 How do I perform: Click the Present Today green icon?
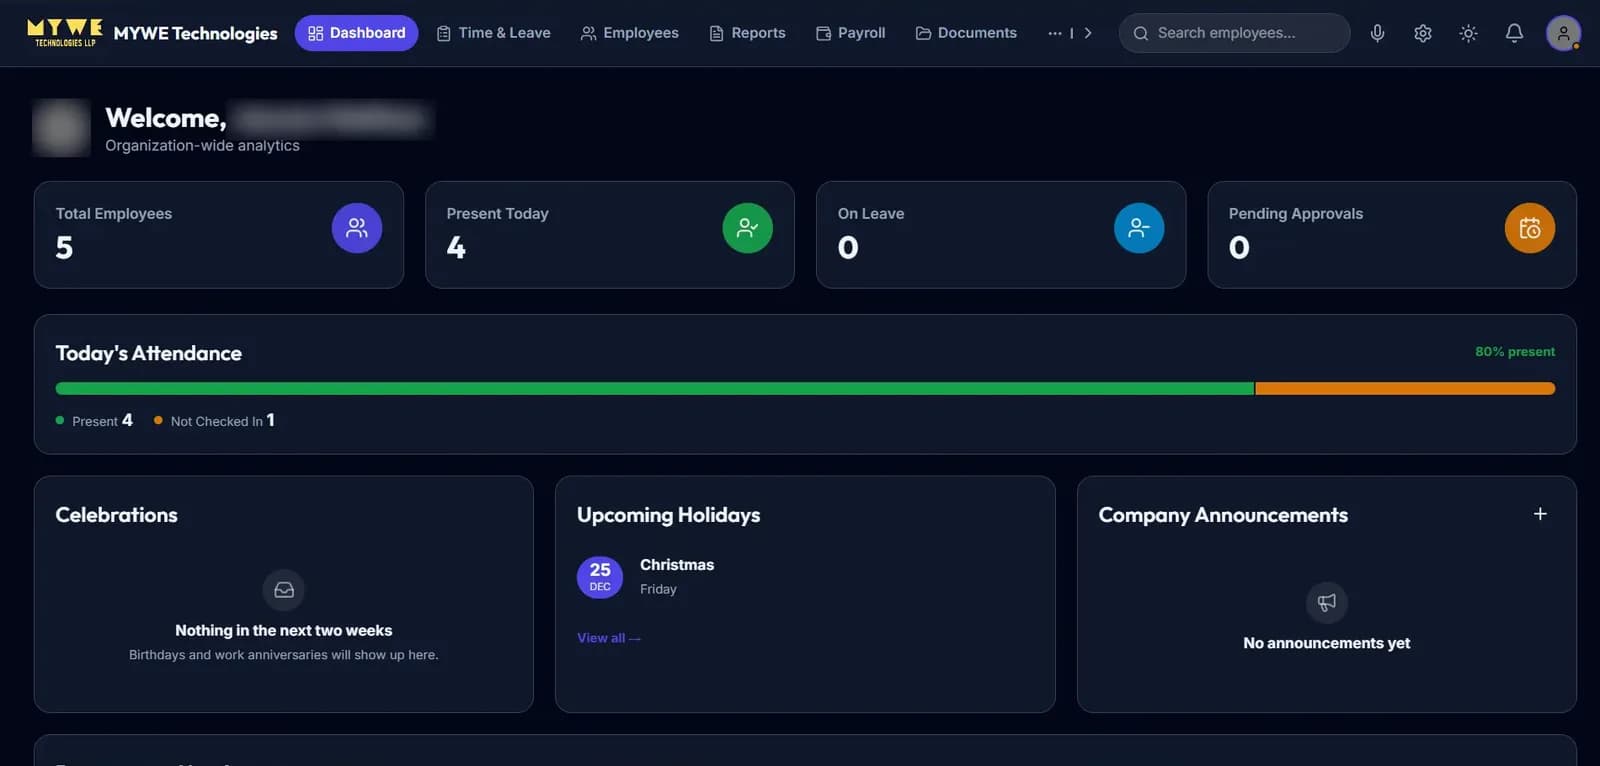[748, 228]
